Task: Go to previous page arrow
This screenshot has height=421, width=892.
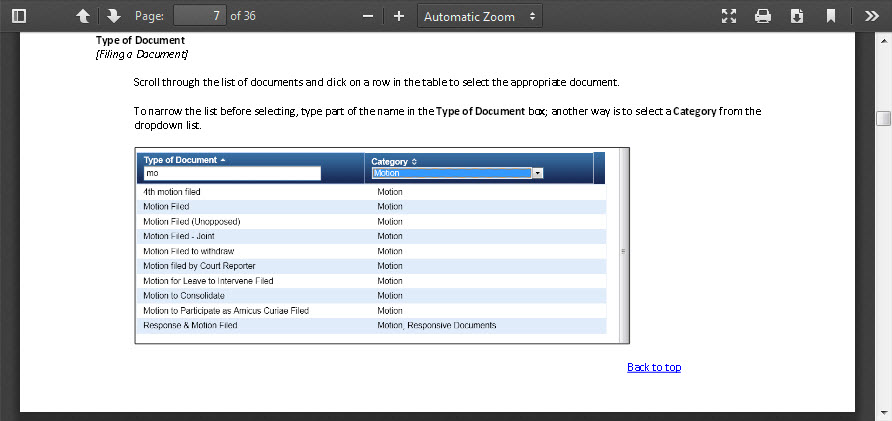Action: (83, 16)
